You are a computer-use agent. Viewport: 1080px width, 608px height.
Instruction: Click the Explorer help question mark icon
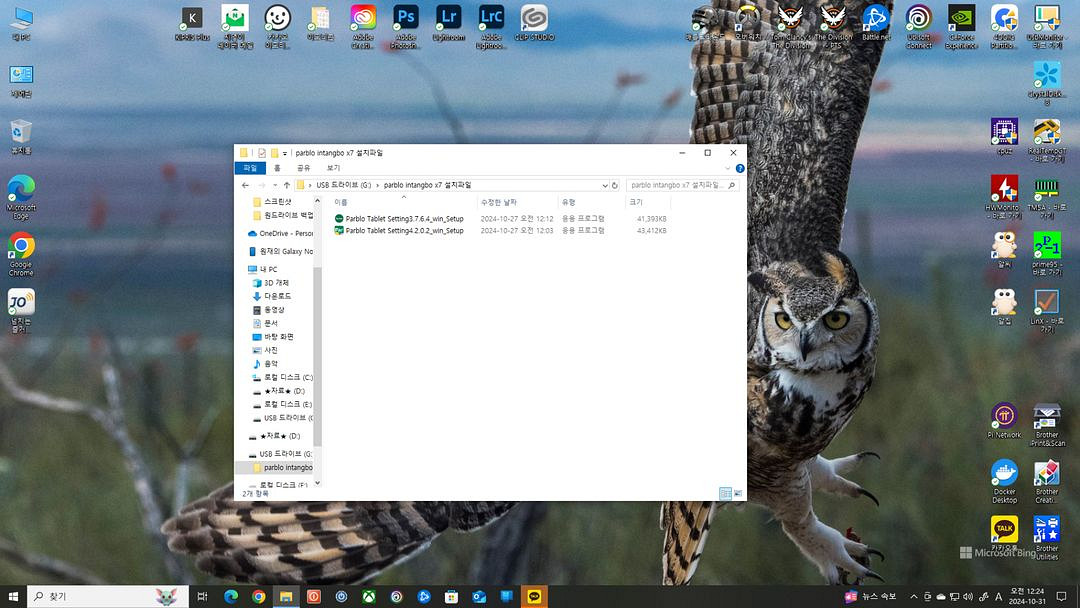740,168
